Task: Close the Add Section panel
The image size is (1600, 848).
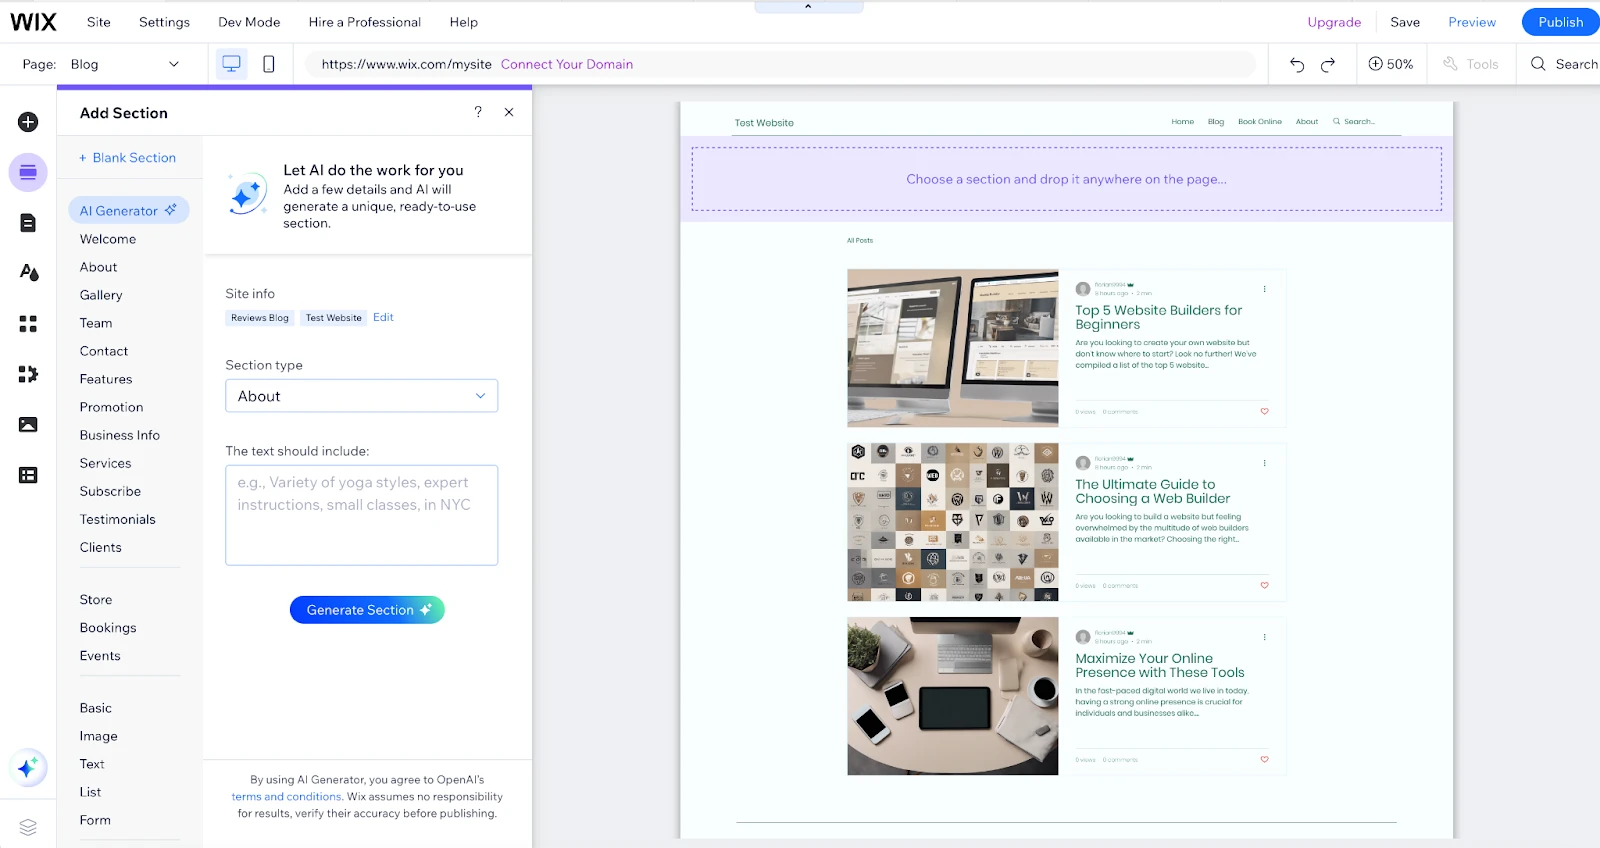Action: coord(509,112)
